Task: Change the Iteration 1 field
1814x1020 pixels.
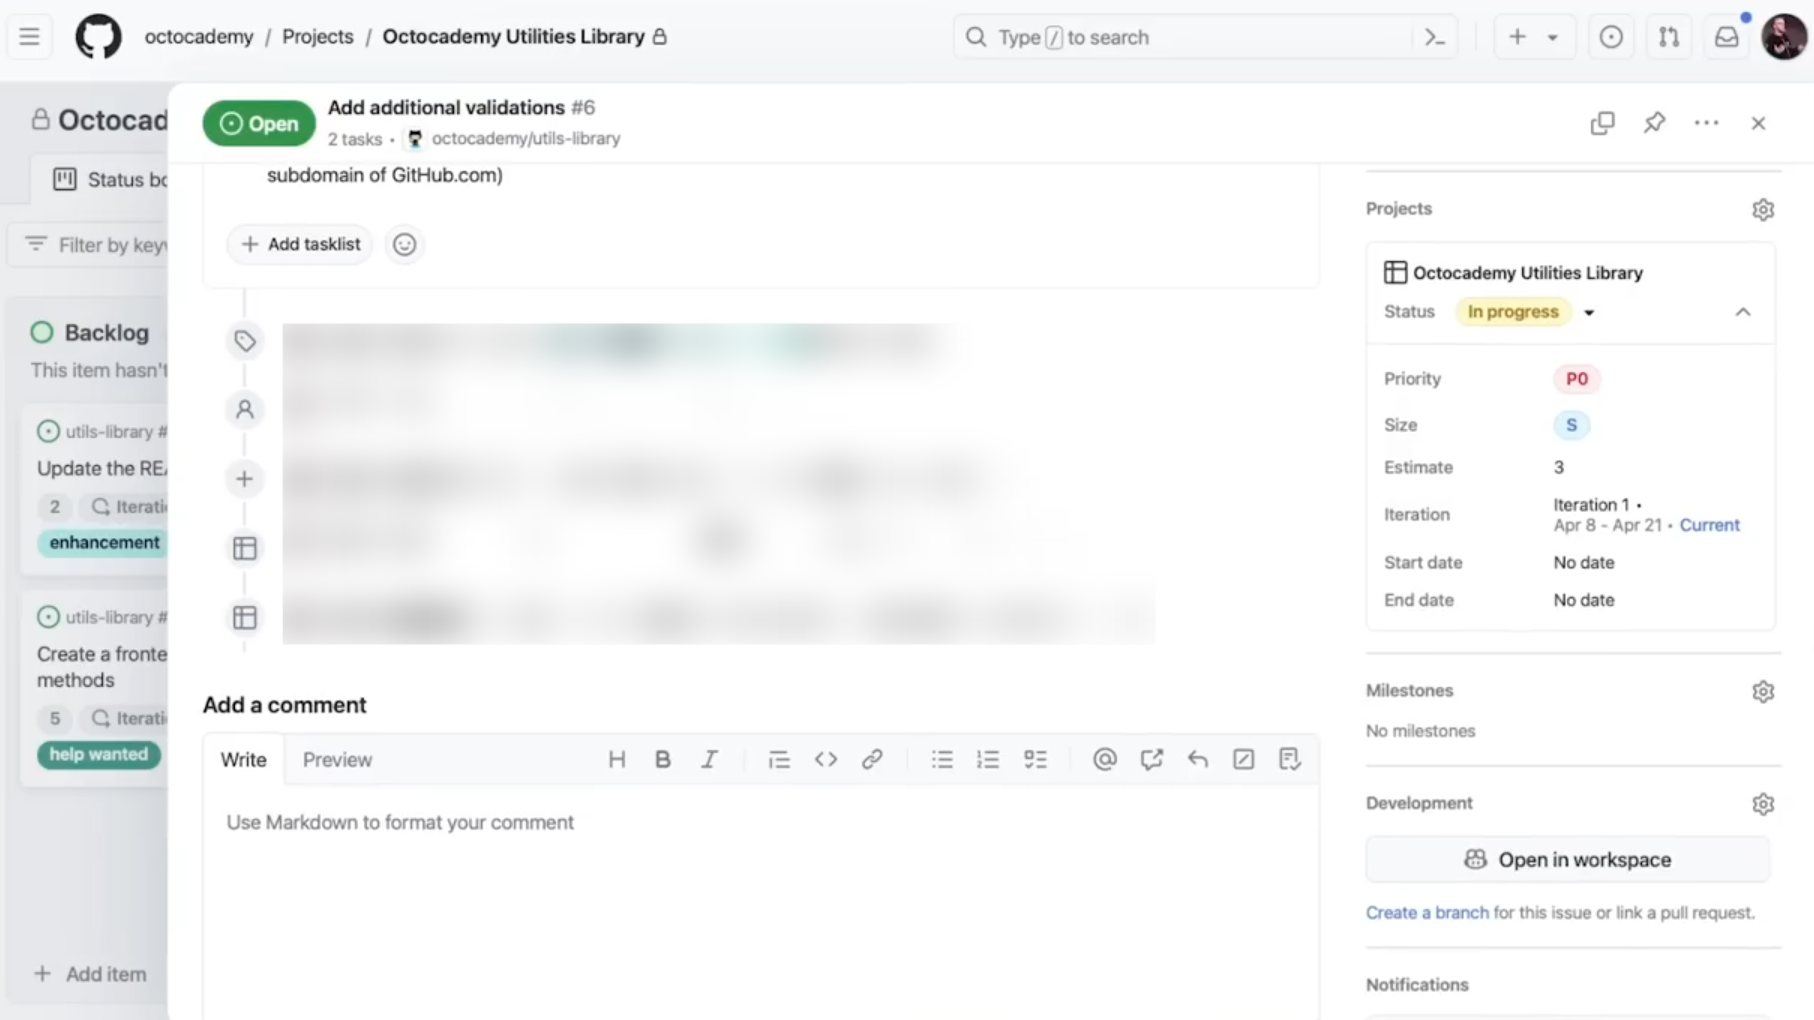Action: coord(1647,515)
